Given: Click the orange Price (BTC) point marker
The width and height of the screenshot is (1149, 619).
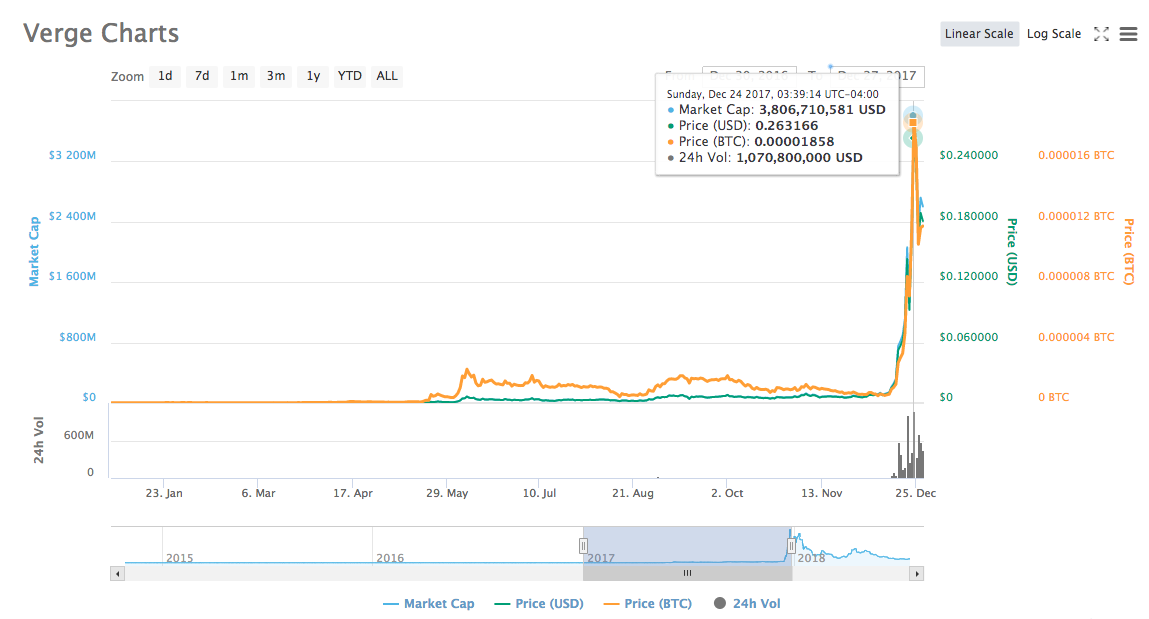Looking at the screenshot, I should 913,122.
